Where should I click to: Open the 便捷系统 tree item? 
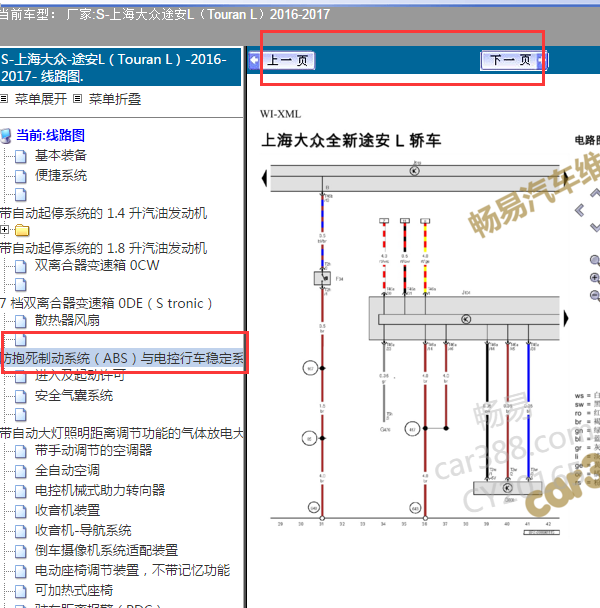coord(61,175)
